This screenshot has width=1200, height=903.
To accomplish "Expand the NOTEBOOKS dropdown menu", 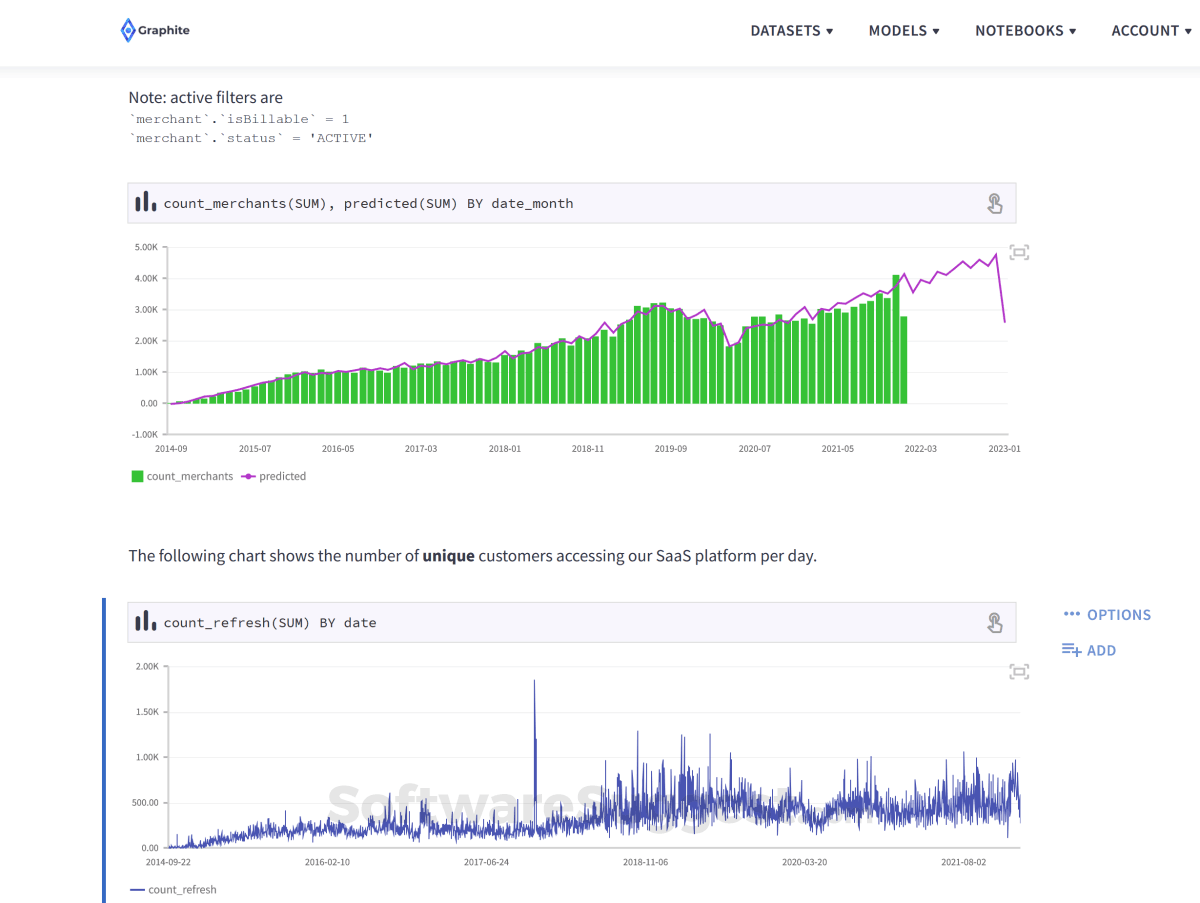I will pos(1025,31).
